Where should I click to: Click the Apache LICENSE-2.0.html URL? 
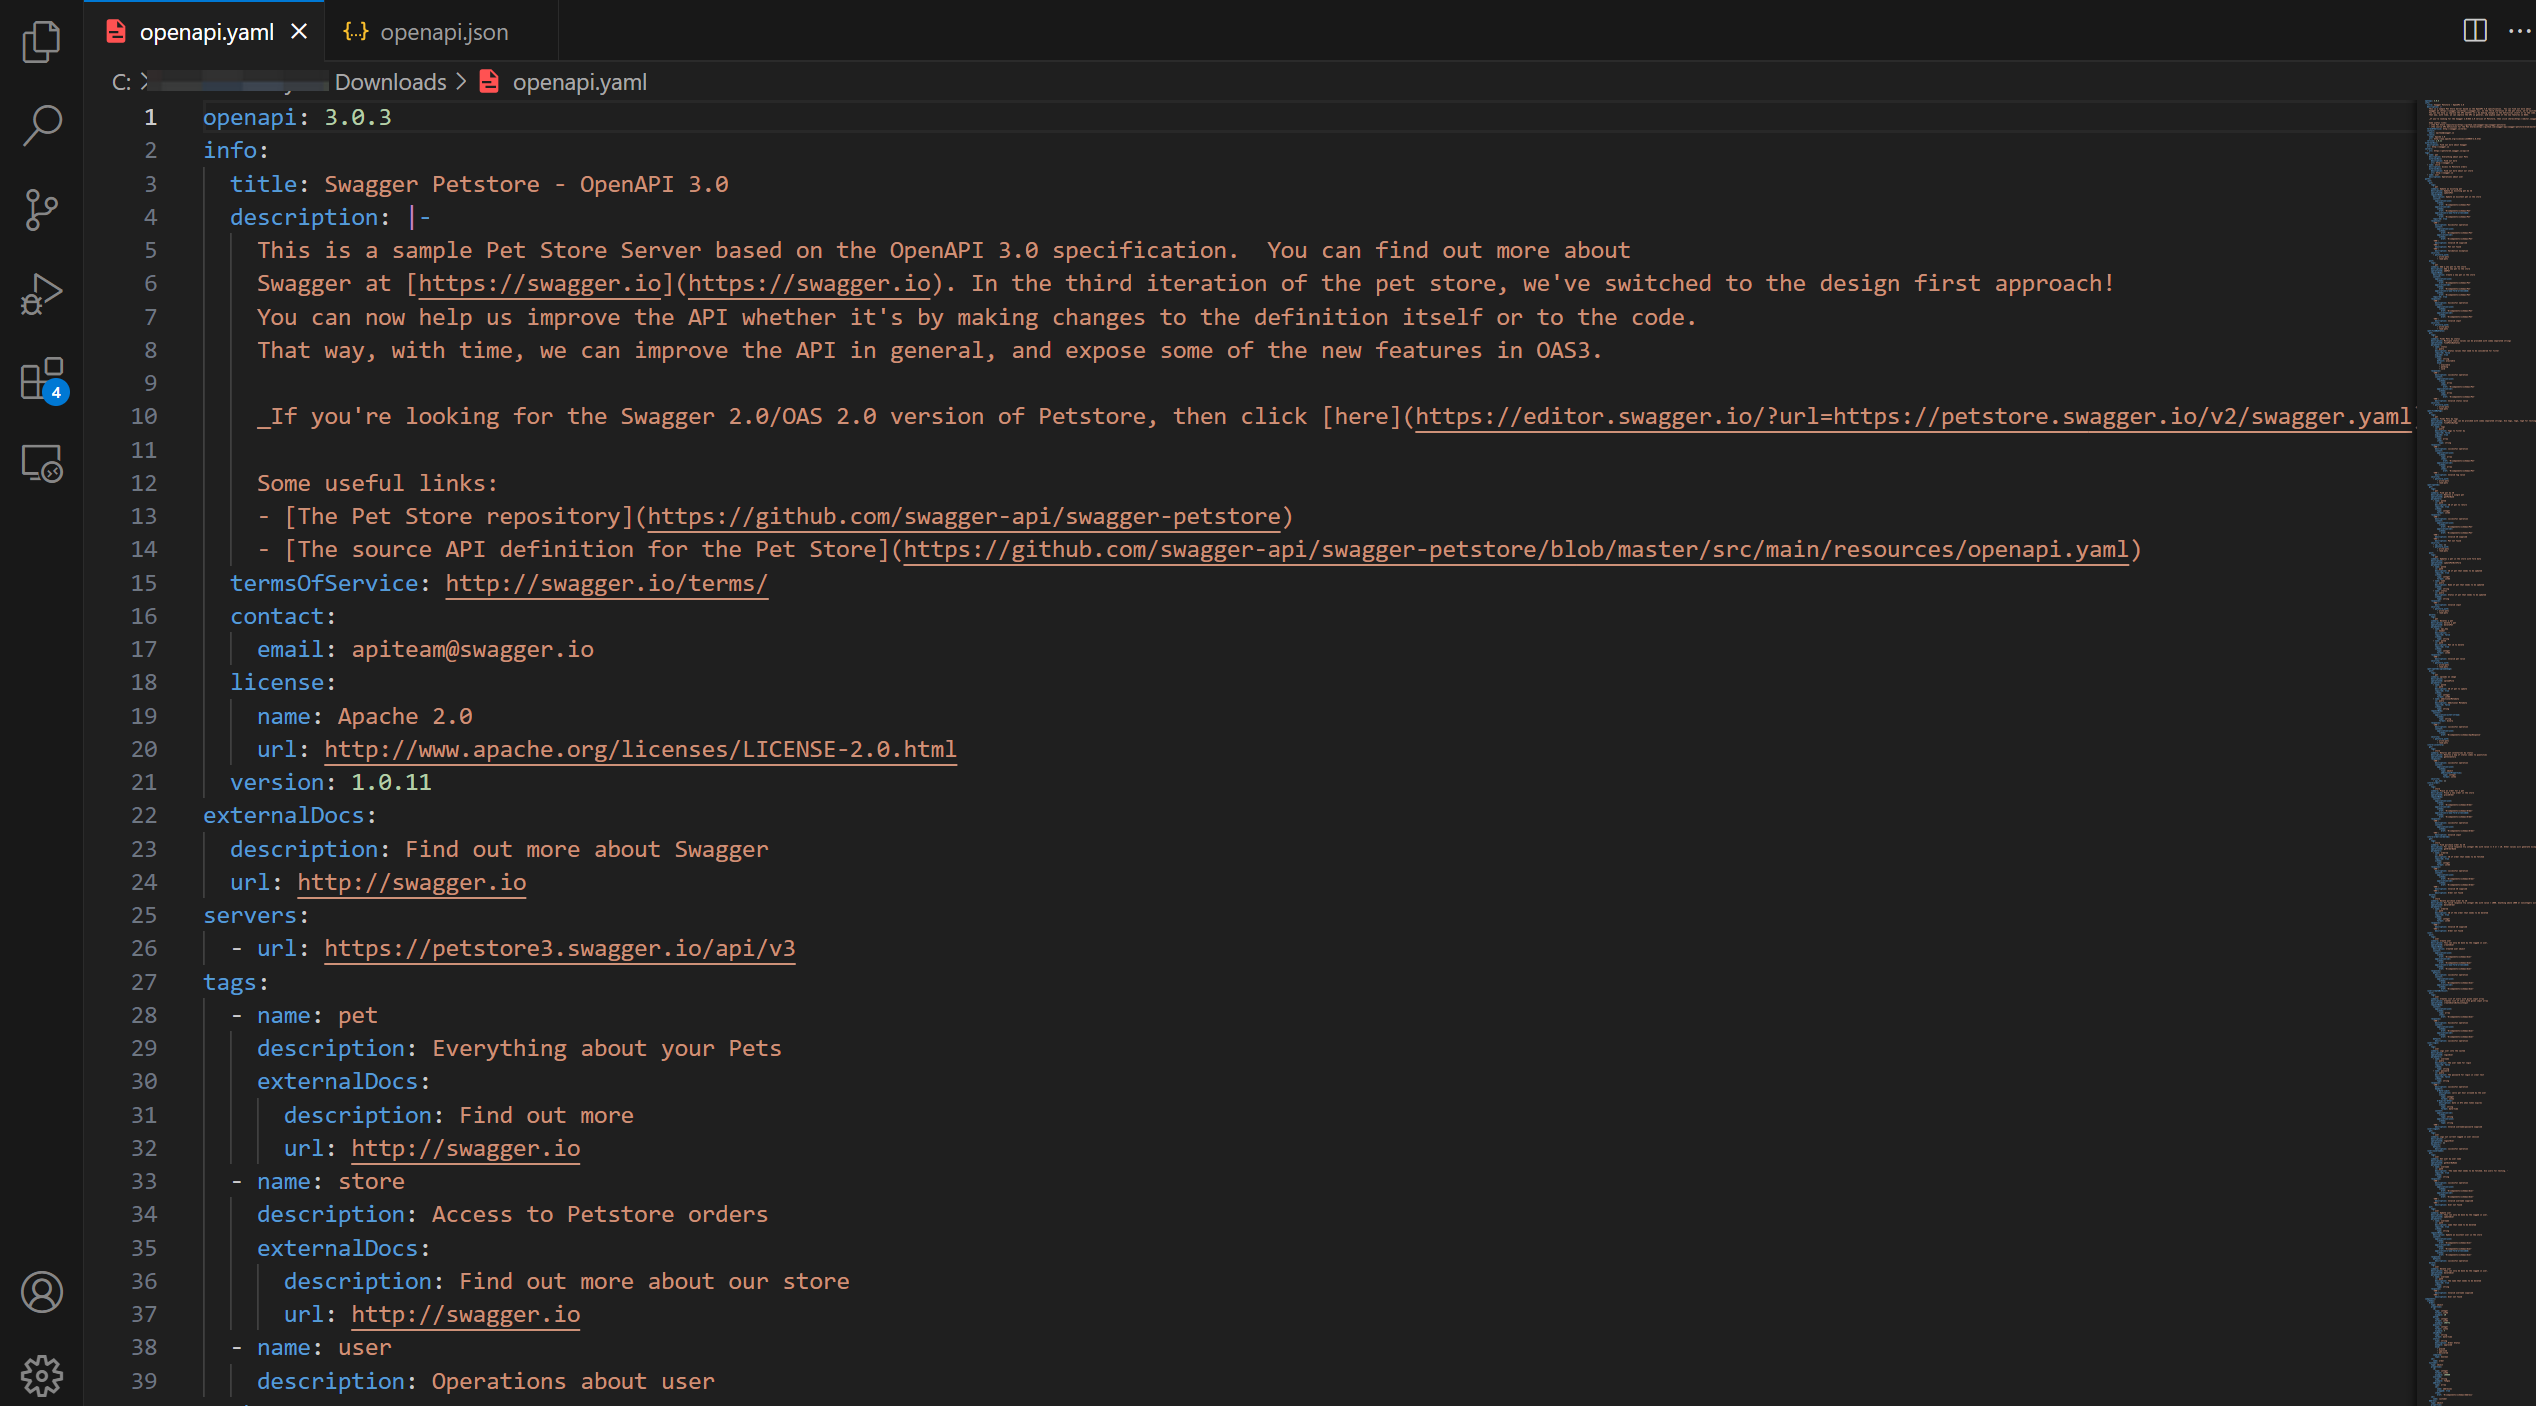[x=640, y=749]
